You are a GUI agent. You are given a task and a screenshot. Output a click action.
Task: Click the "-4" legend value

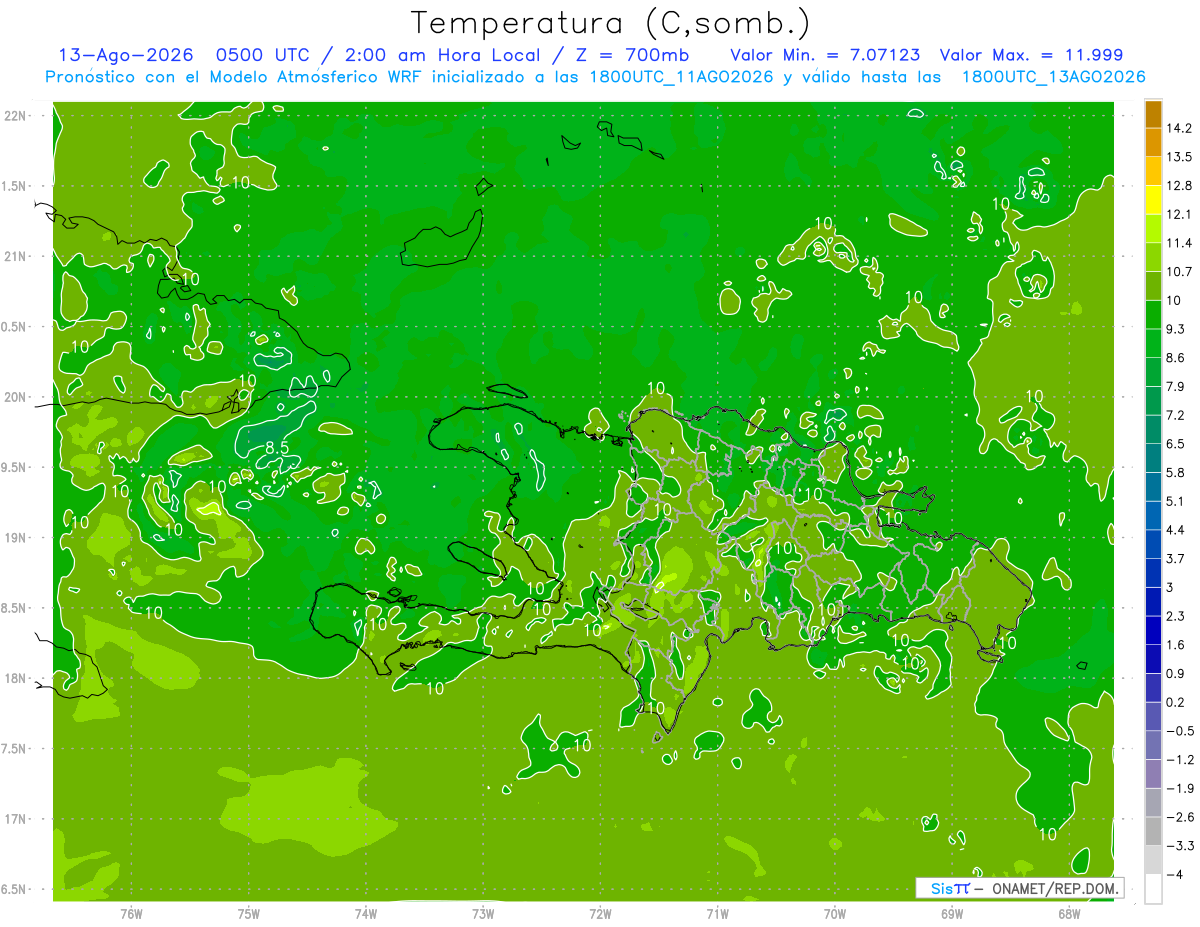click(x=1174, y=875)
